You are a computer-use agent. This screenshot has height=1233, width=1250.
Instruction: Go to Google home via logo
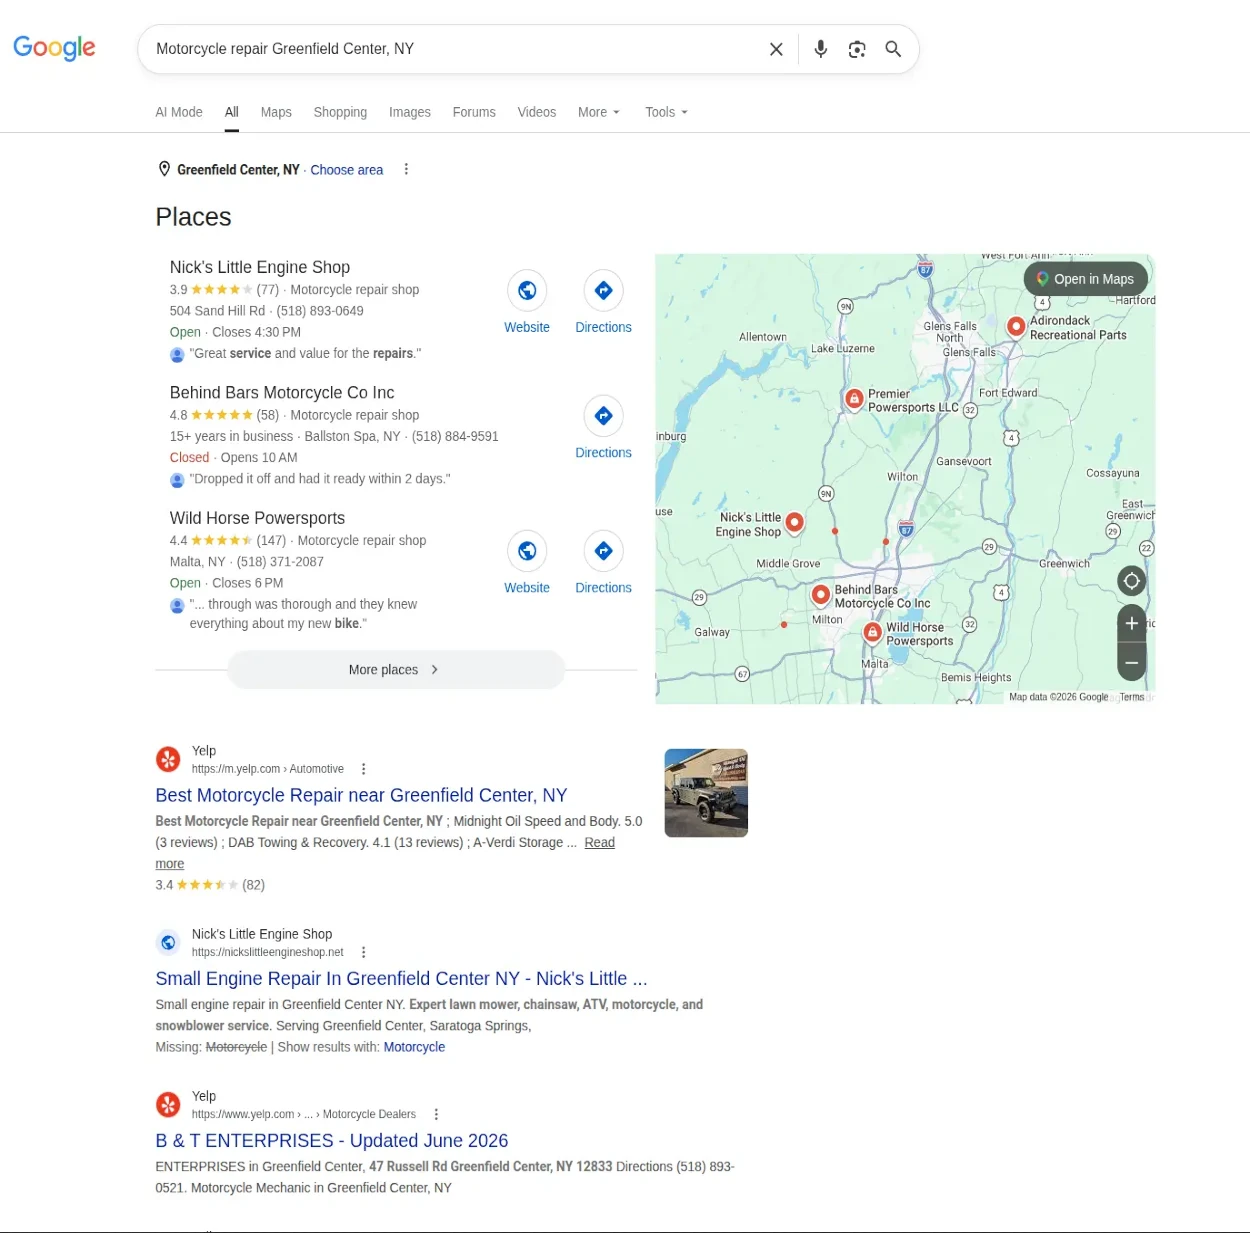(x=54, y=48)
